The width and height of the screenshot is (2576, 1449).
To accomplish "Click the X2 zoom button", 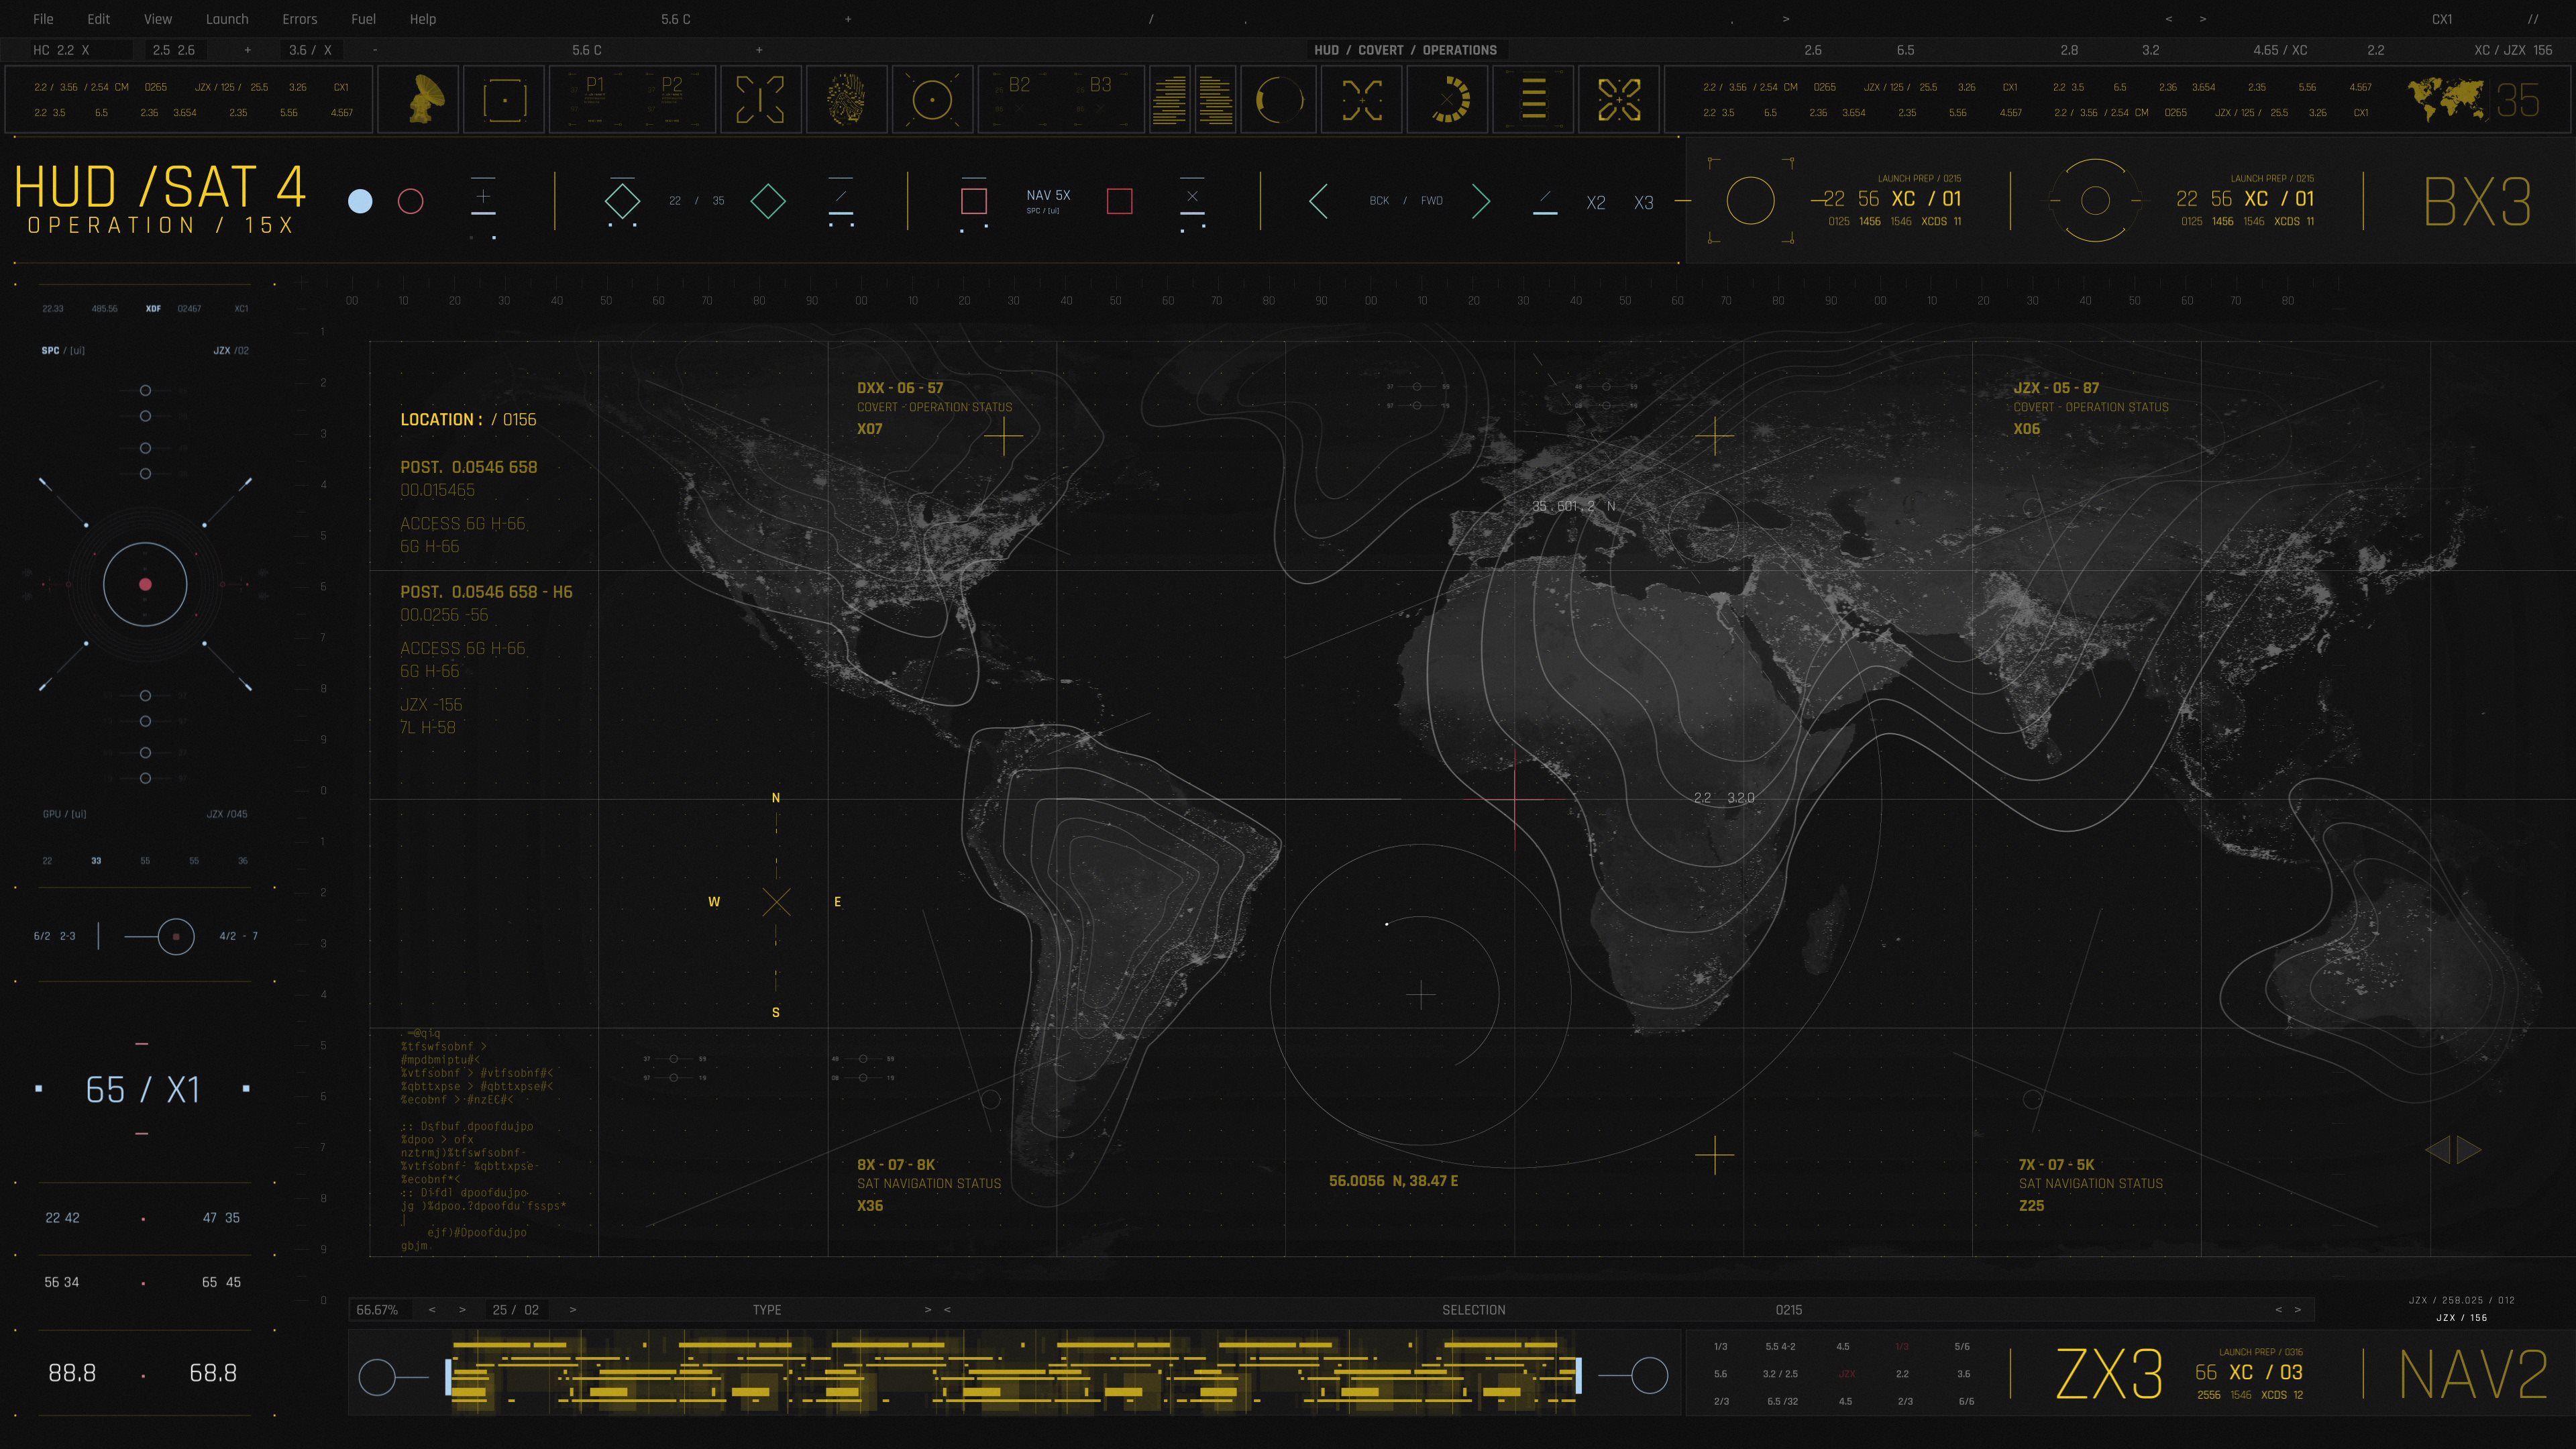I will point(1595,203).
